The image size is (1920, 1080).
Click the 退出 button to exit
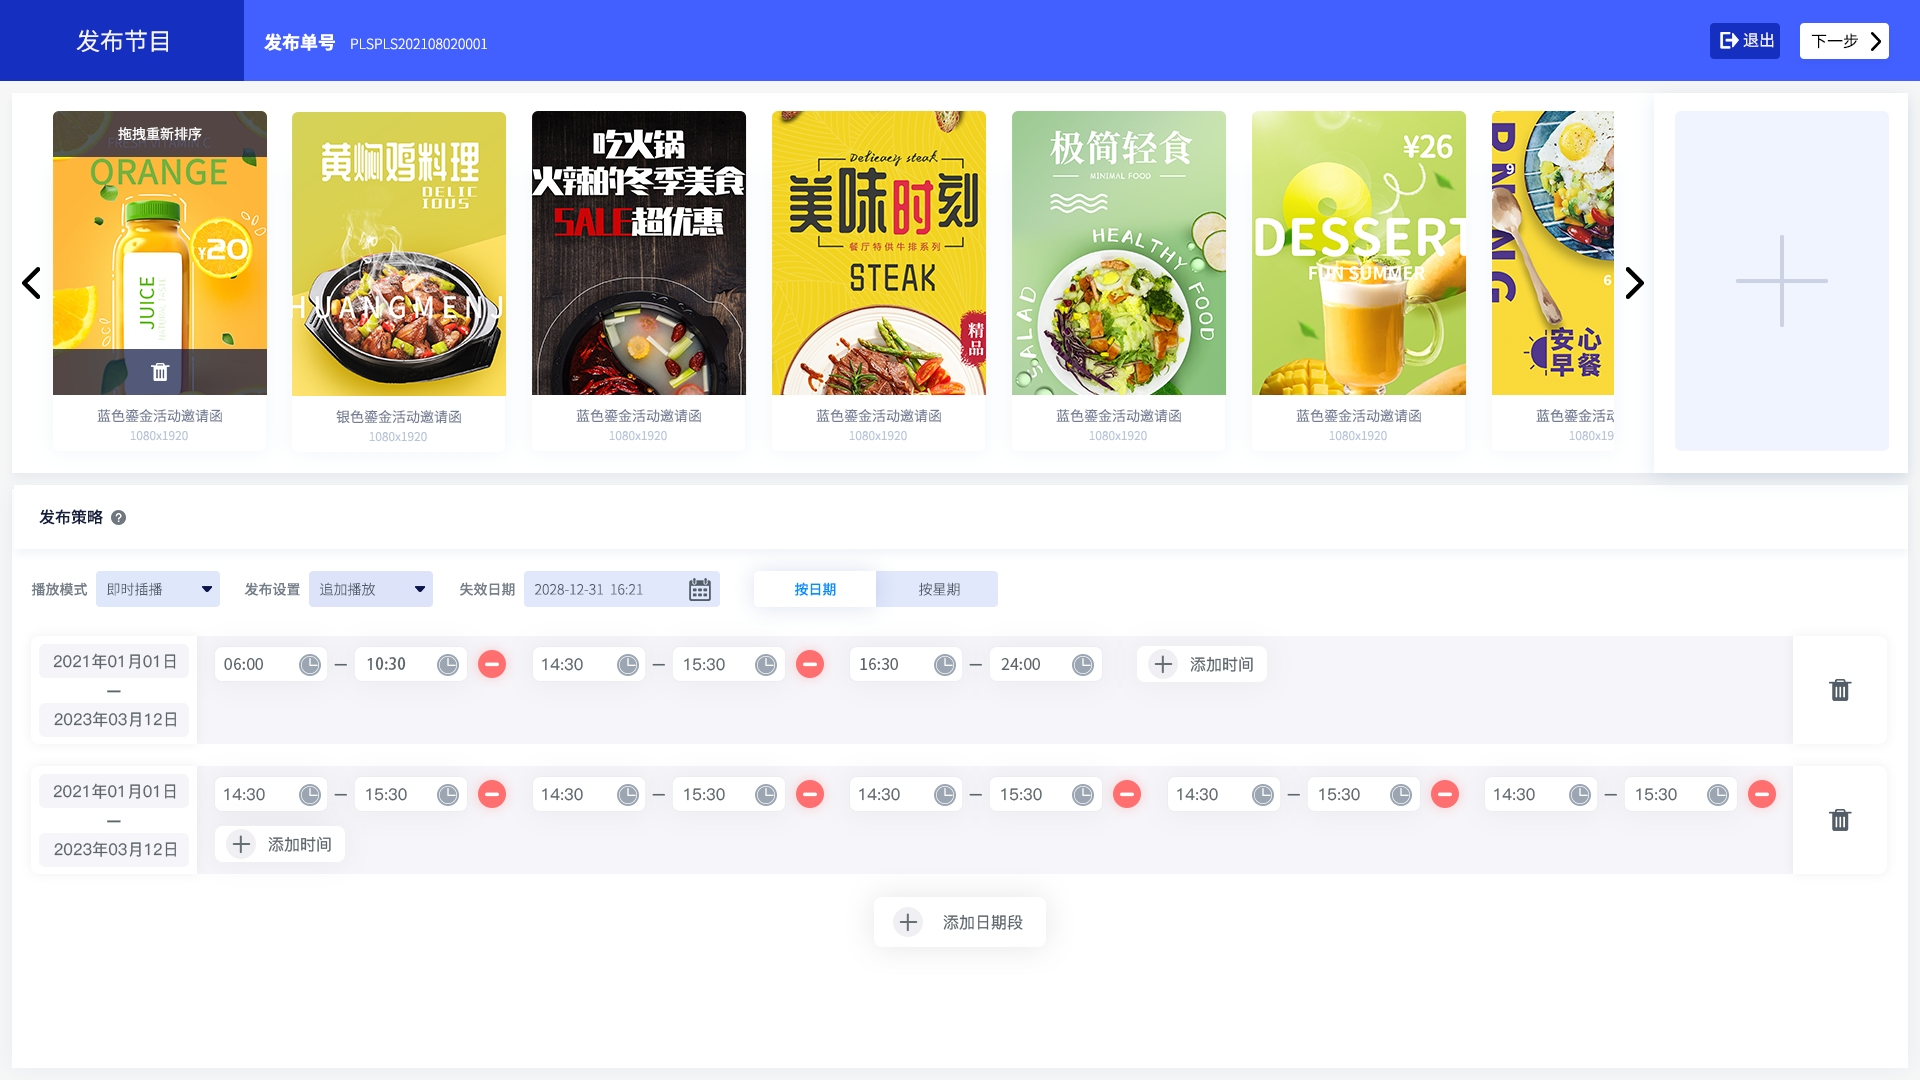pyautogui.click(x=1744, y=40)
